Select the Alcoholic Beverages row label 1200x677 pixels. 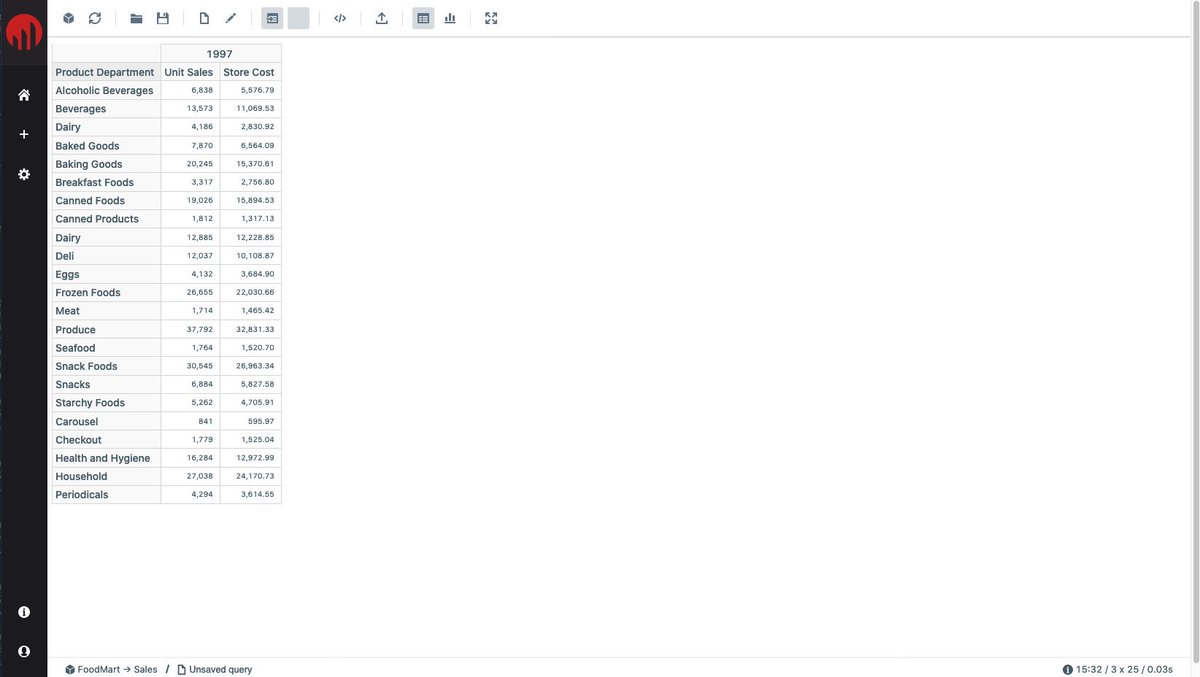point(106,90)
